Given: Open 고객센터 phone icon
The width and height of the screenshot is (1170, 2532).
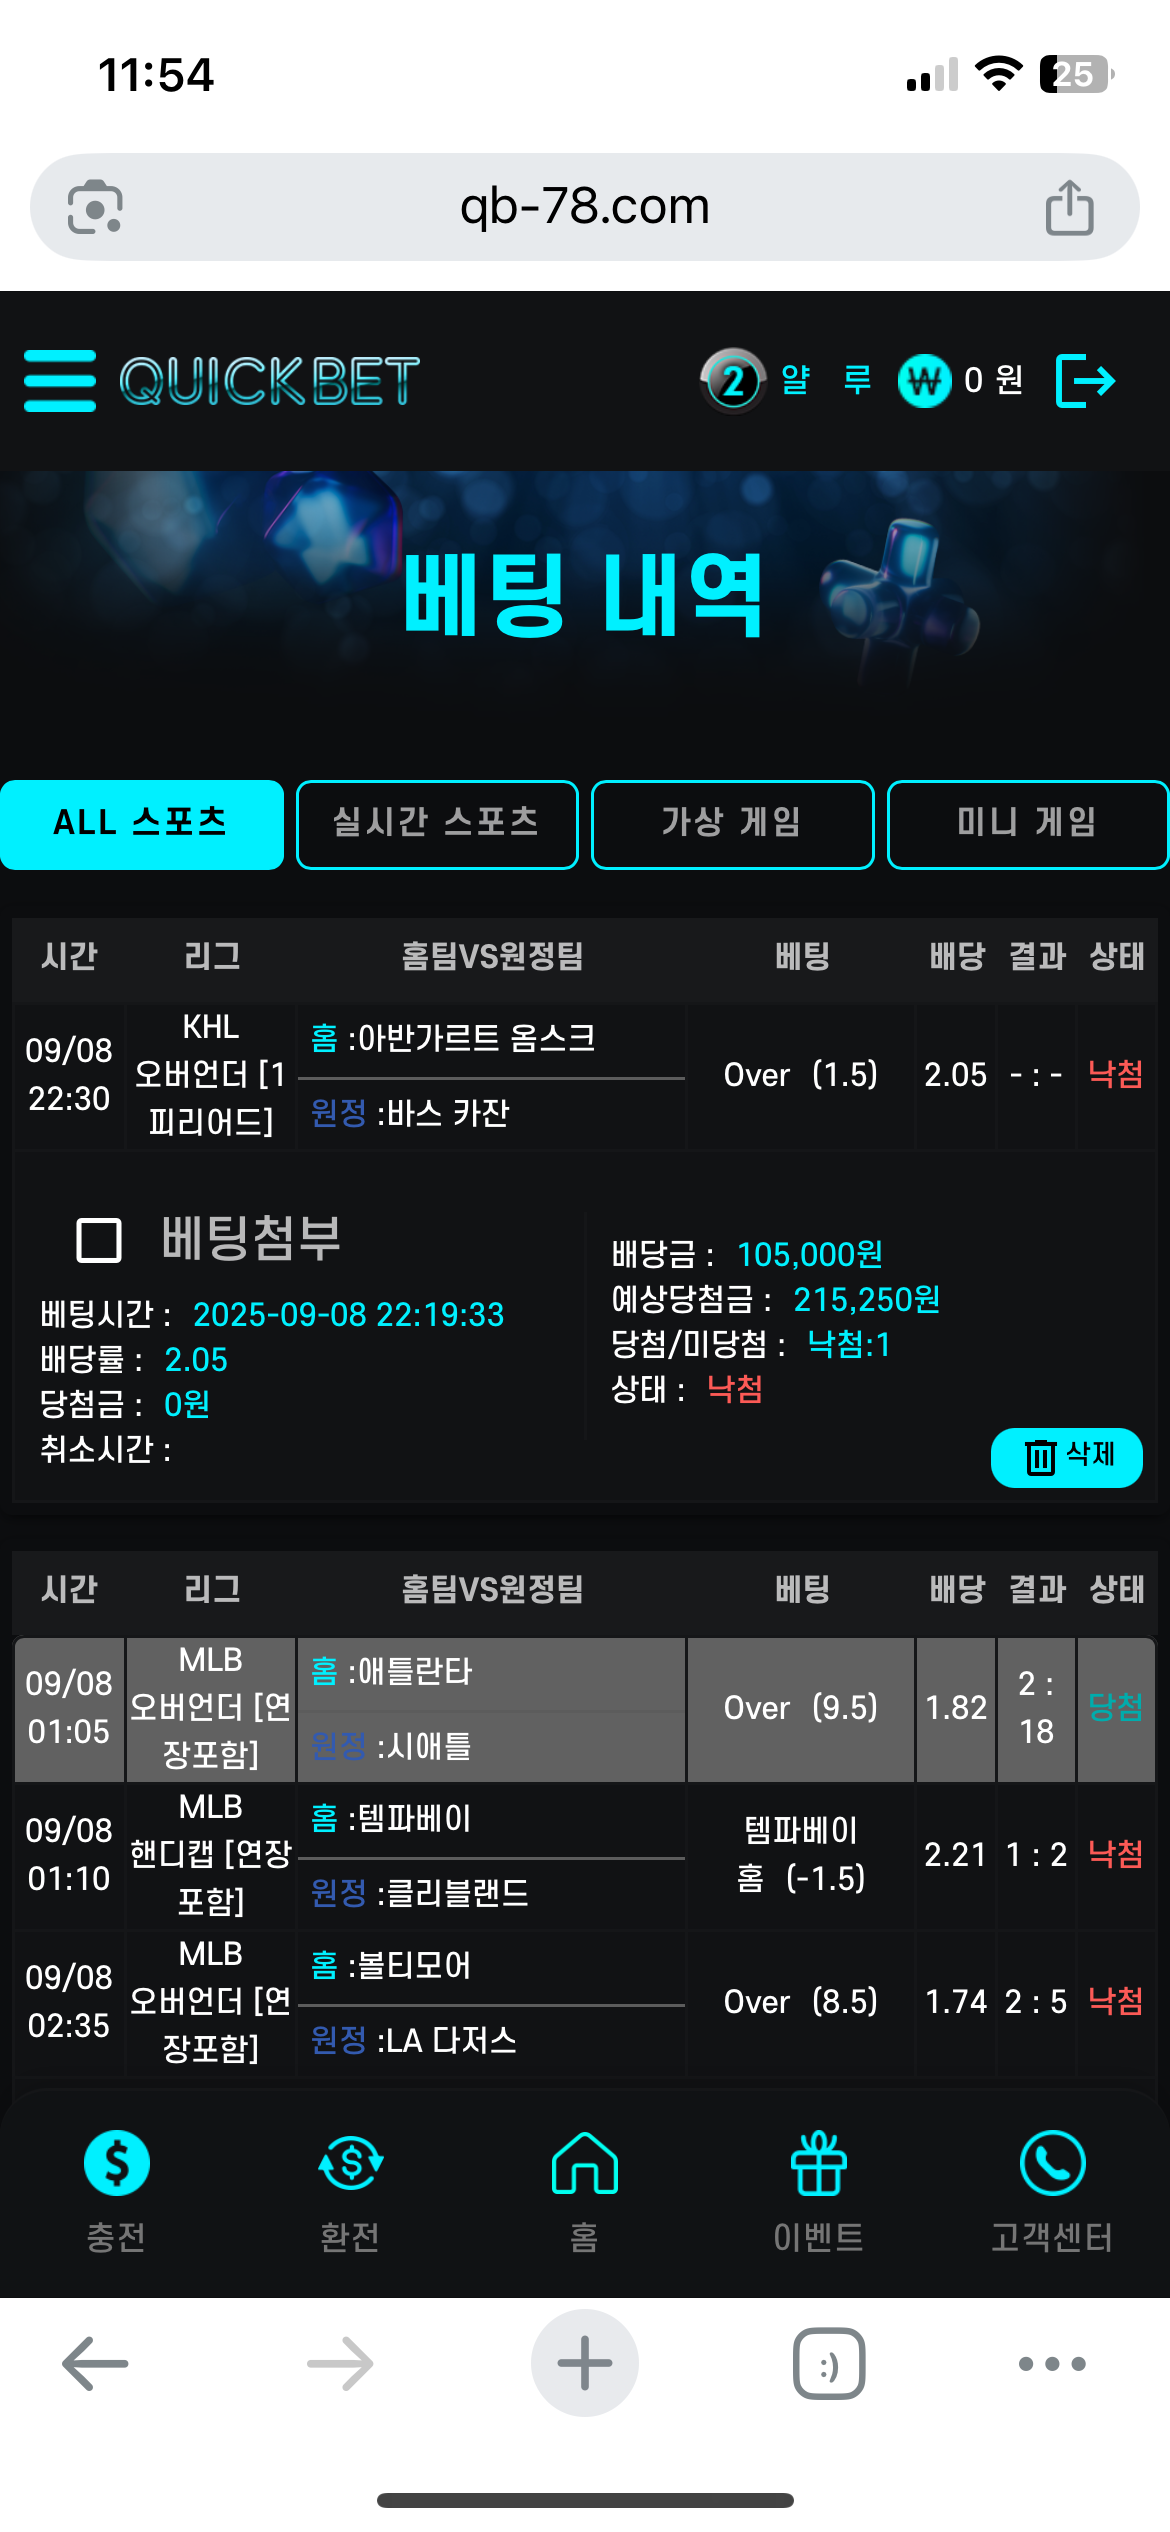Looking at the screenshot, I should tap(1052, 2164).
